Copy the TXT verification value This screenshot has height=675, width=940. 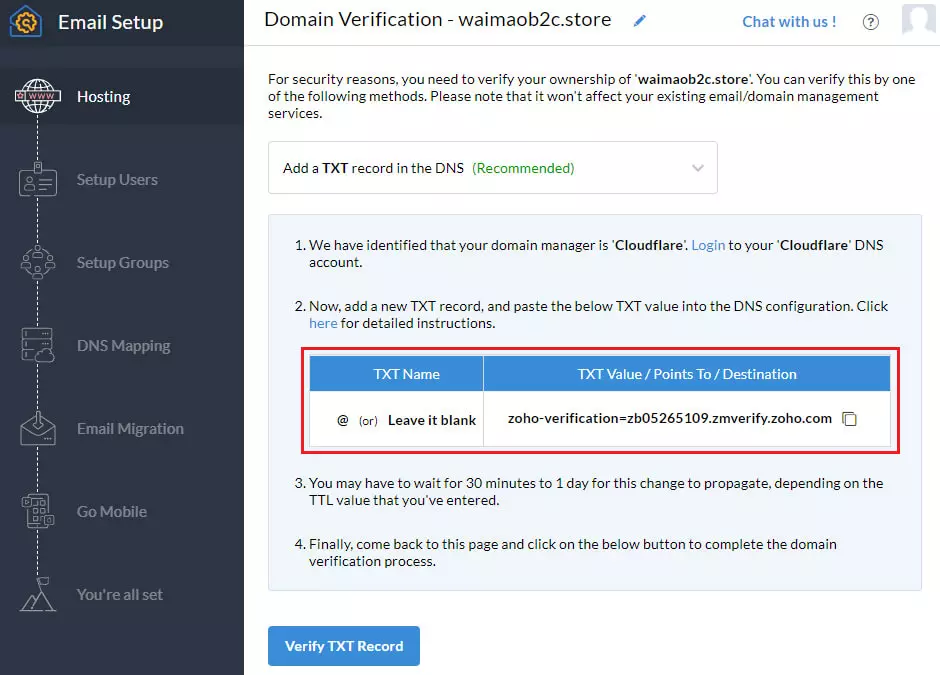(x=849, y=418)
